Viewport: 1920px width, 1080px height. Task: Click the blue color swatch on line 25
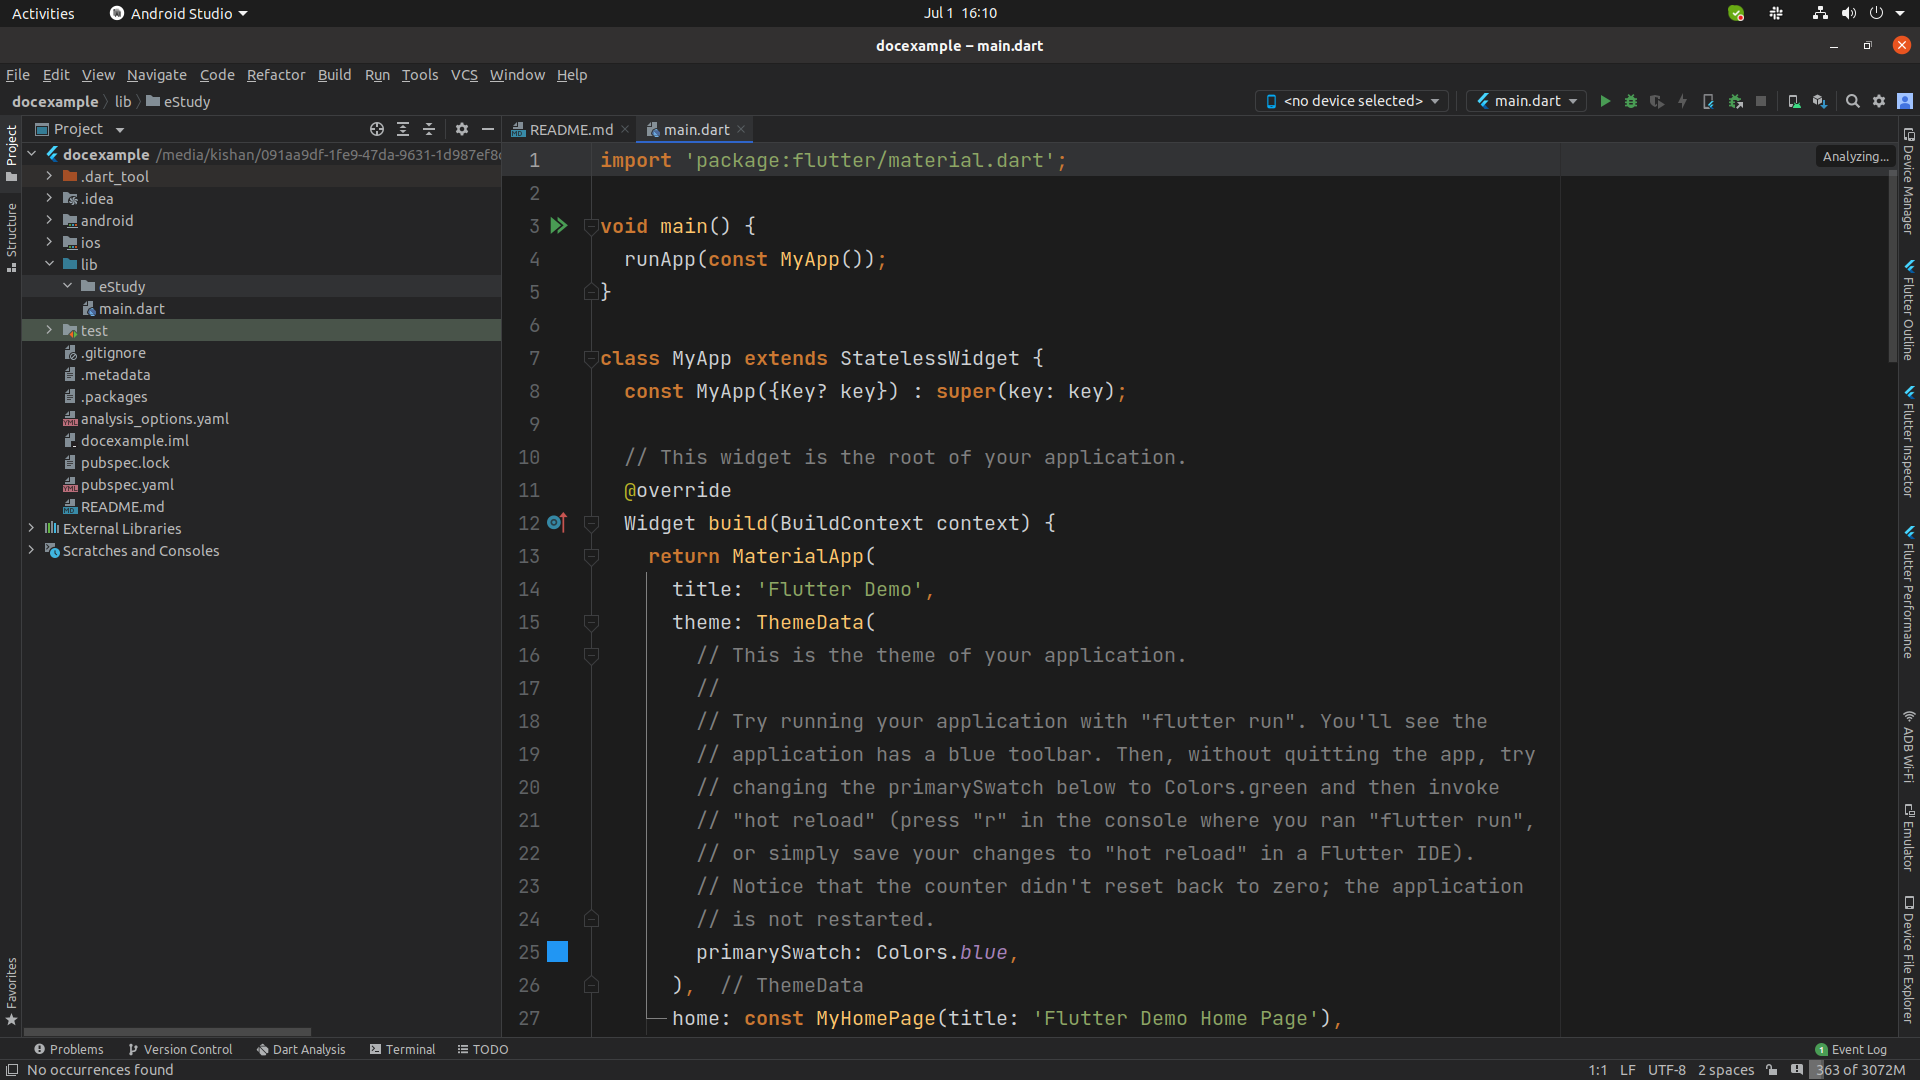point(558,952)
